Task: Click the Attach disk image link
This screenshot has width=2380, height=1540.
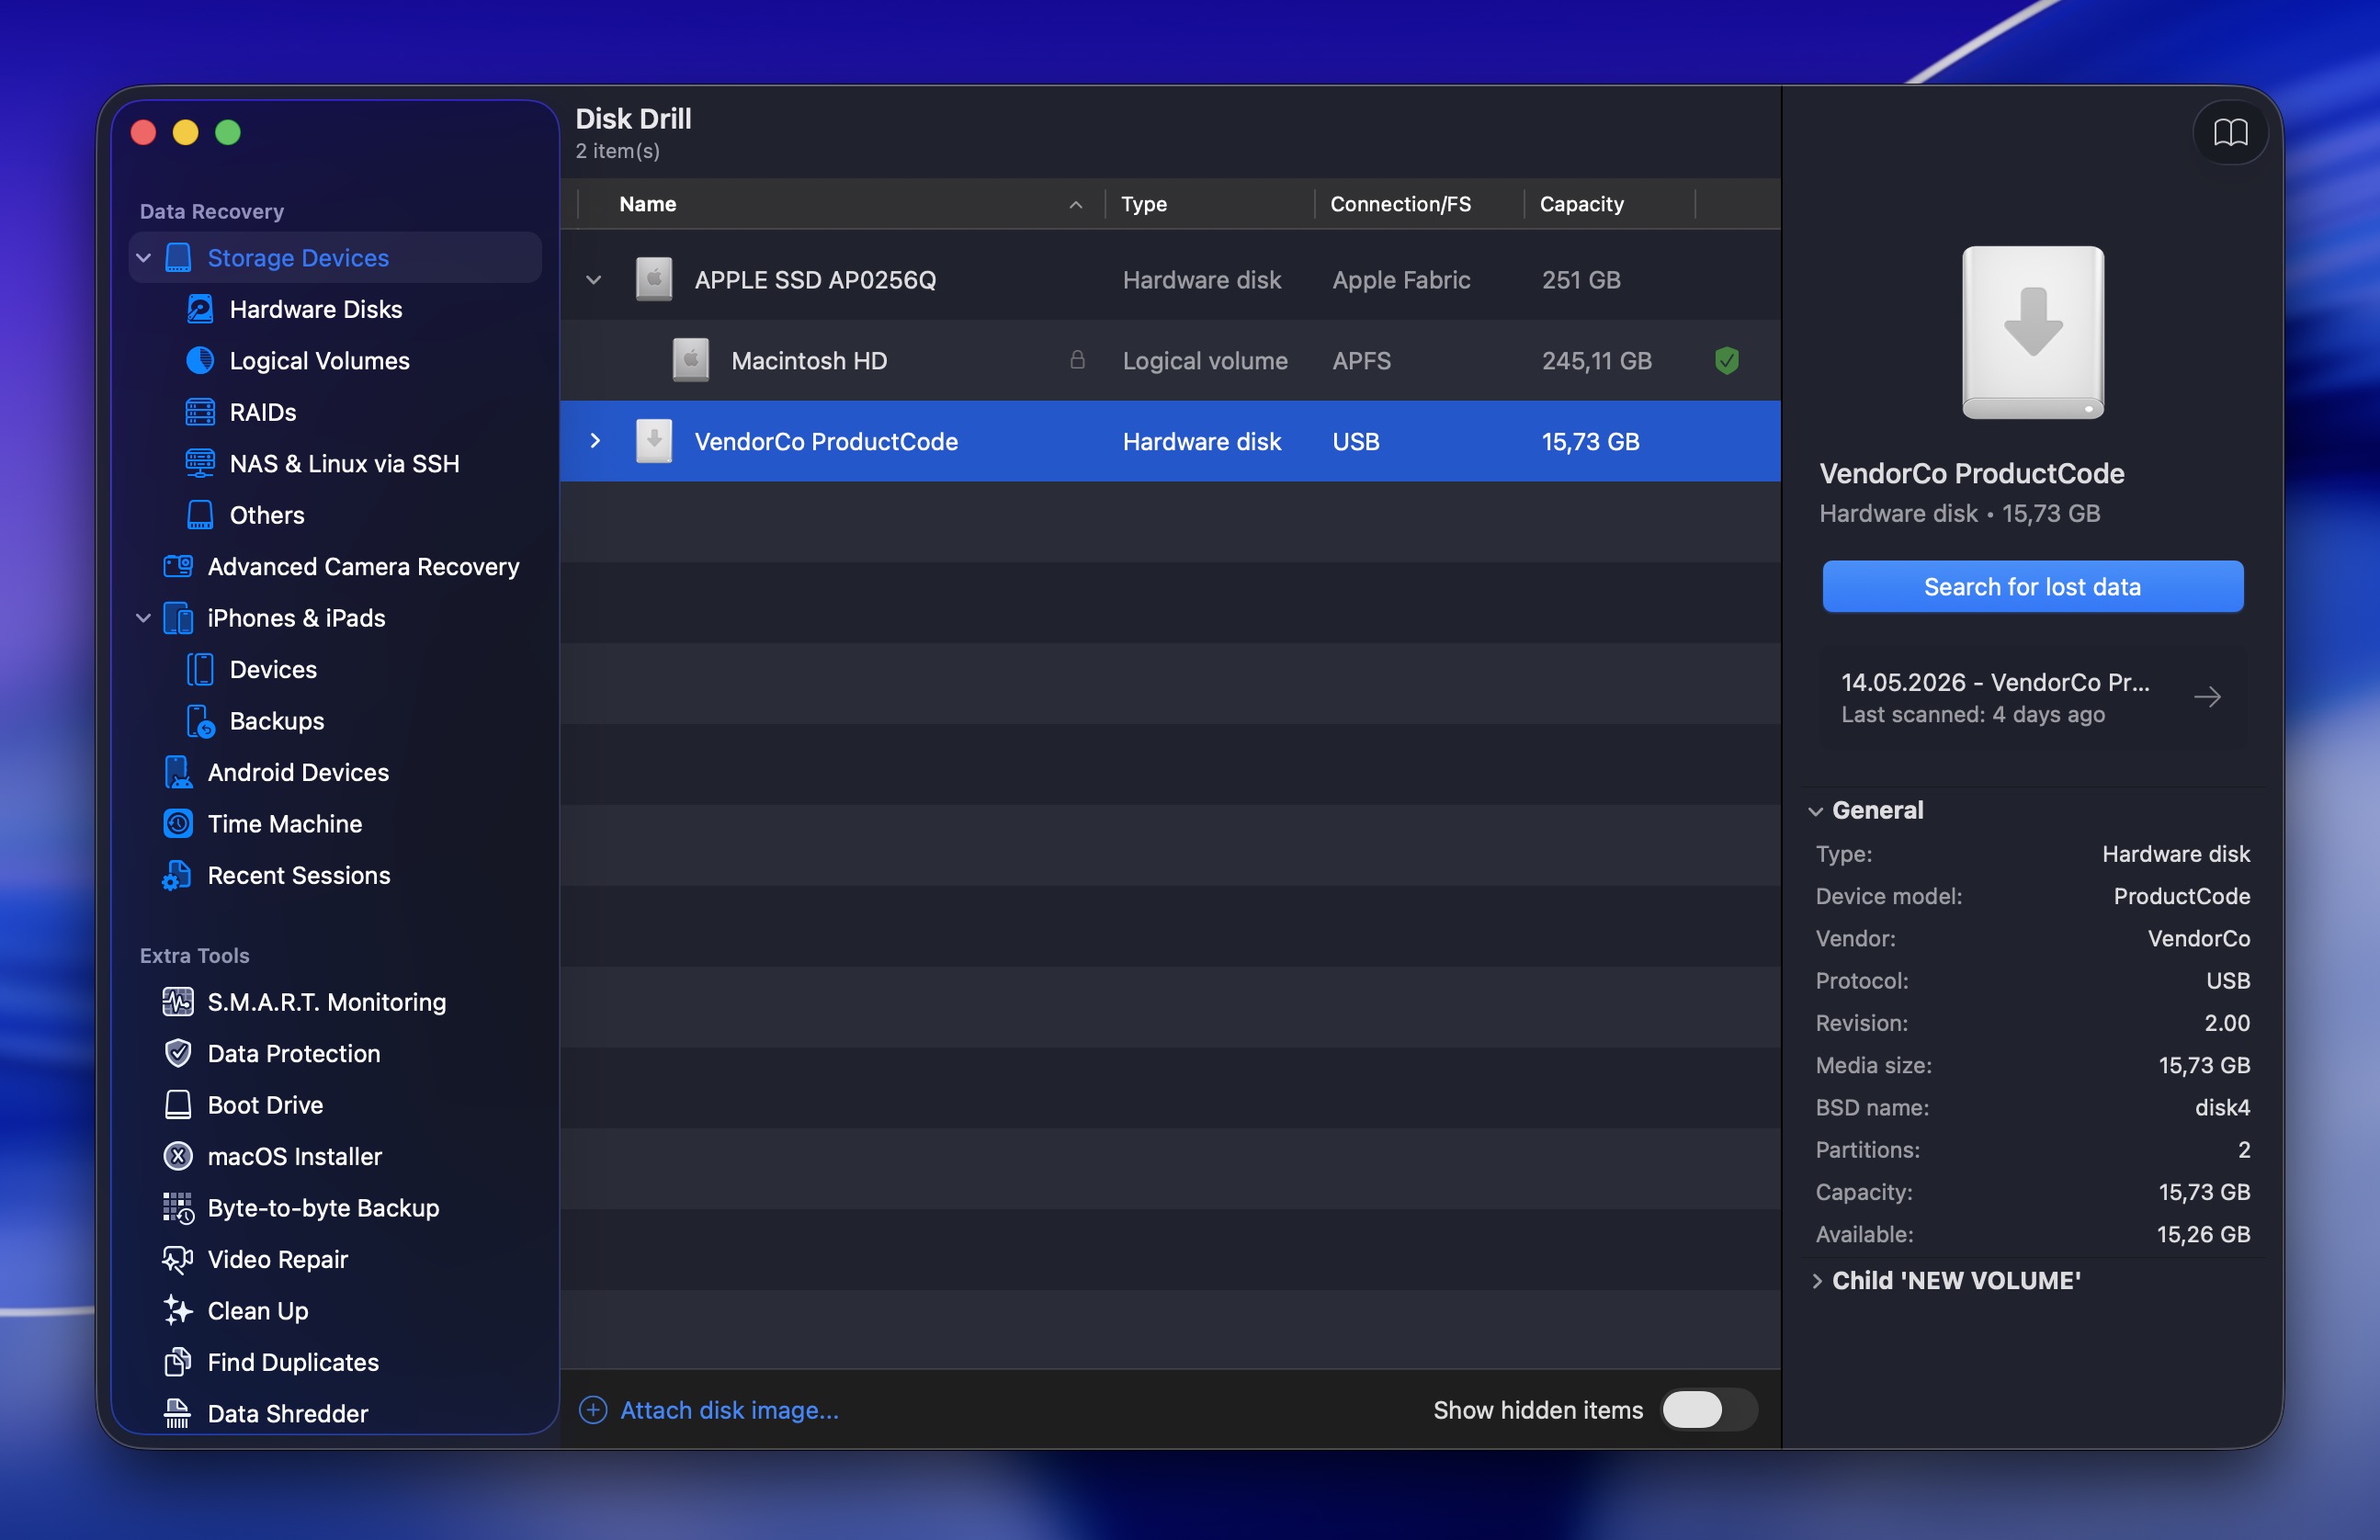Action: click(x=729, y=1410)
